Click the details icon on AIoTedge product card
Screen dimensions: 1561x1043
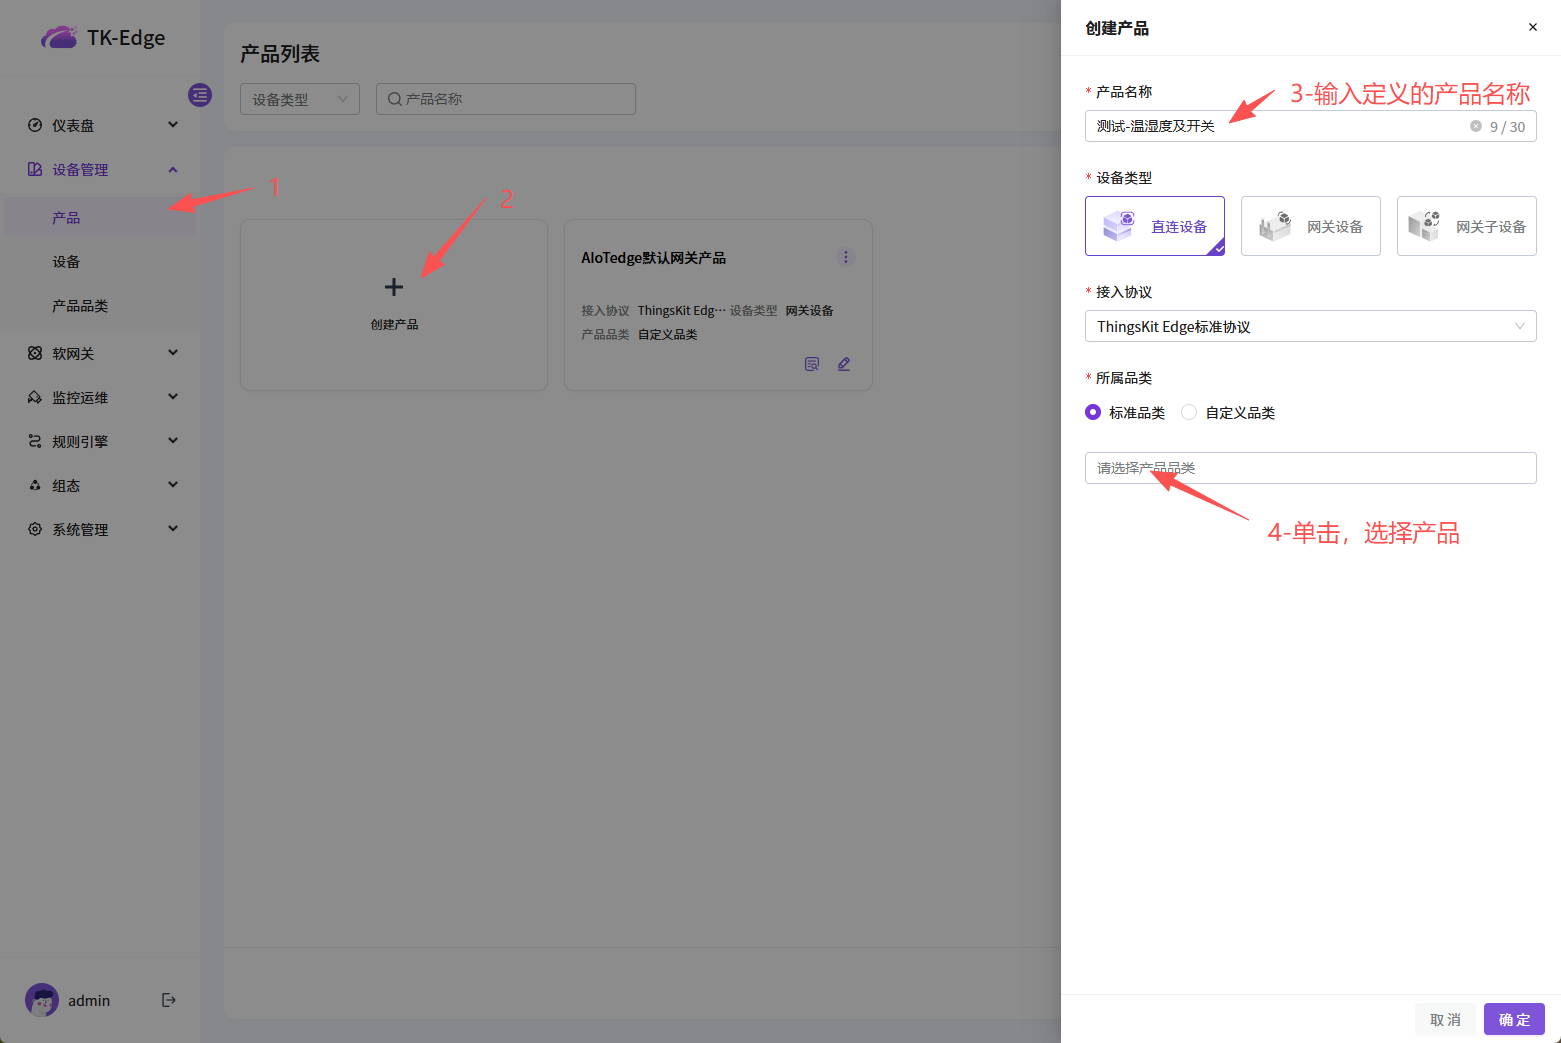[812, 364]
